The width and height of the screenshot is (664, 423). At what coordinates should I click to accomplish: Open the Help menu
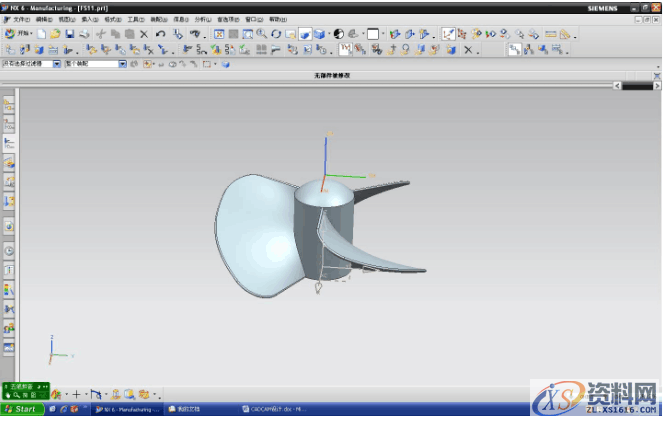277,19
